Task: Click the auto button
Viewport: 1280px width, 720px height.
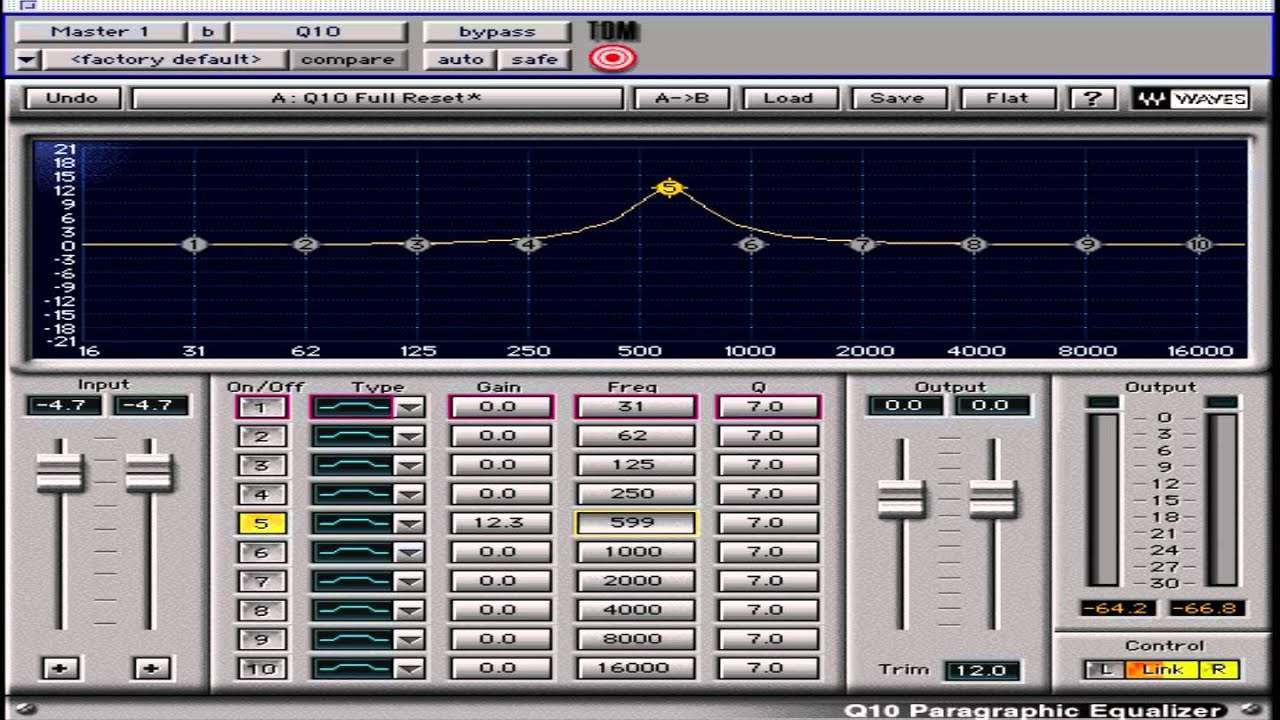Action: click(x=461, y=59)
